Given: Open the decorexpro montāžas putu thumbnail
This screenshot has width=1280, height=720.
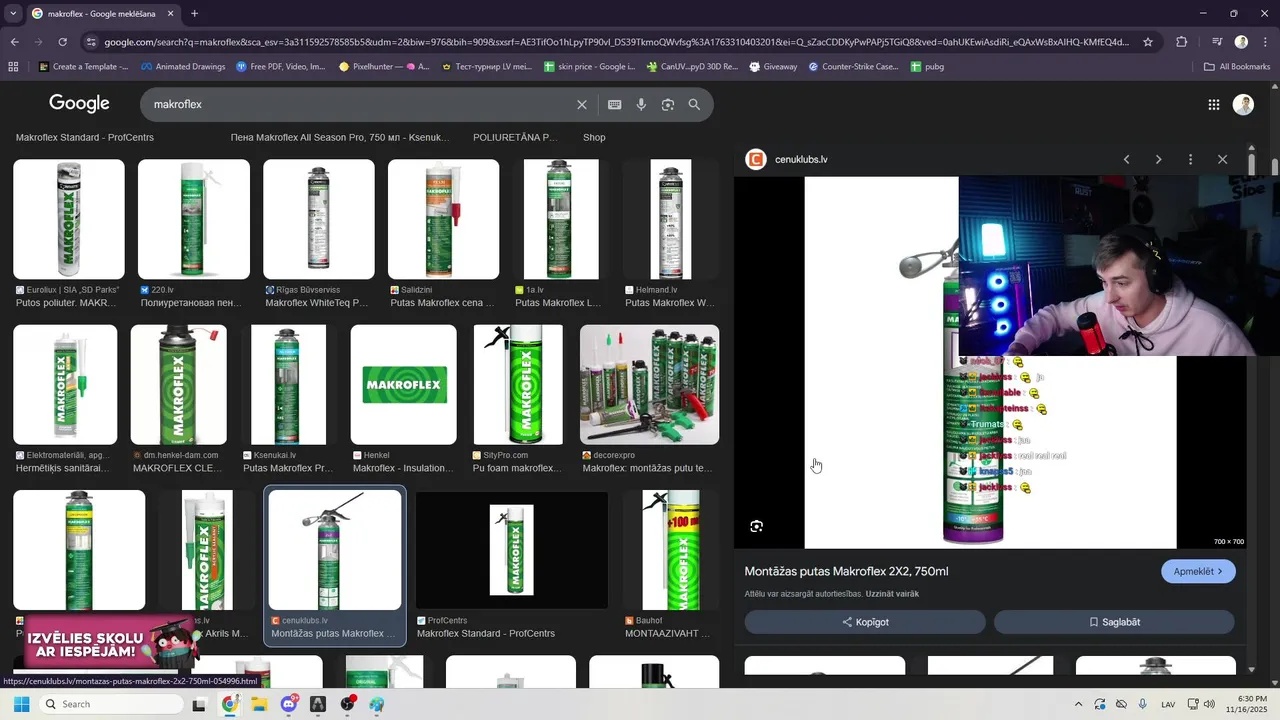Looking at the screenshot, I should click(649, 384).
